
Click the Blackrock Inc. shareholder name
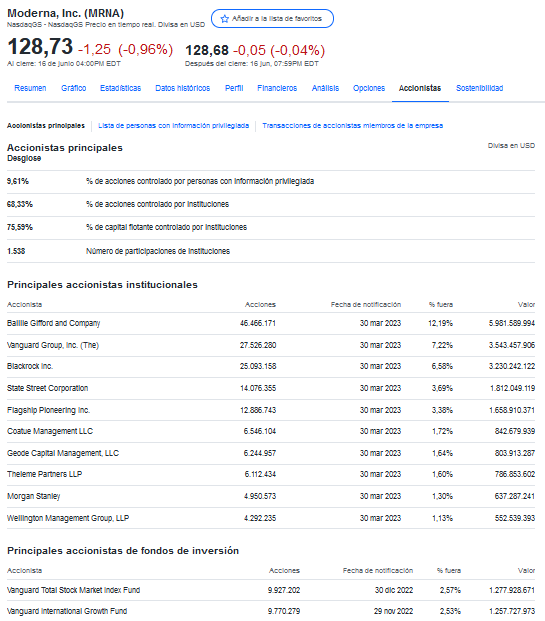[x=30, y=366]
